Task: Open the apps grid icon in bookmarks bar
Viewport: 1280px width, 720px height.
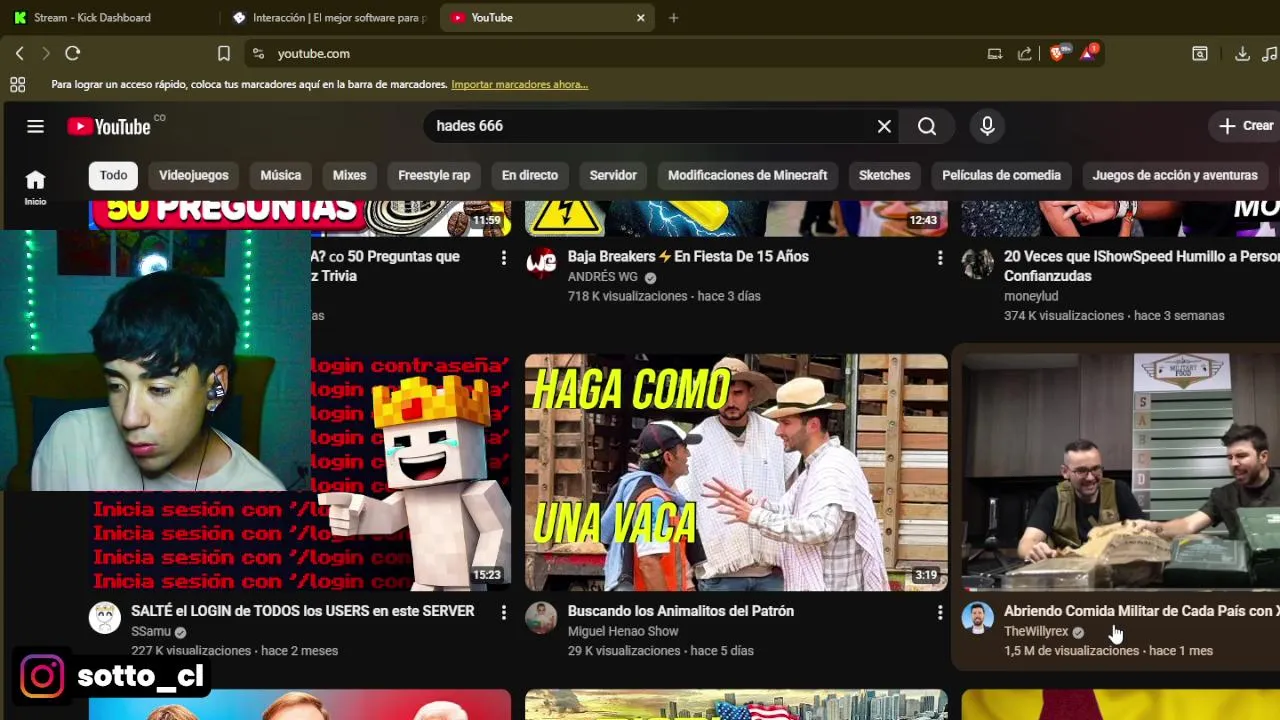Action: click(17, 85)
